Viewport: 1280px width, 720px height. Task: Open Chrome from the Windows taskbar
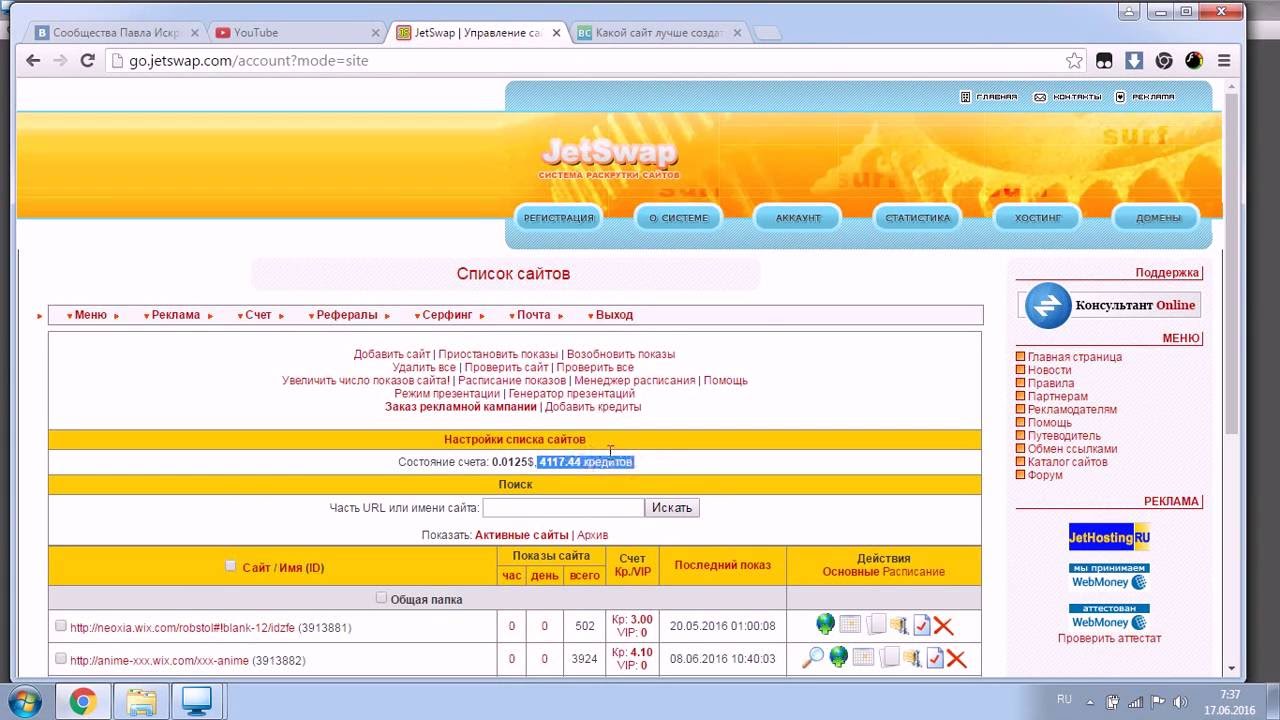coord(83,700)
